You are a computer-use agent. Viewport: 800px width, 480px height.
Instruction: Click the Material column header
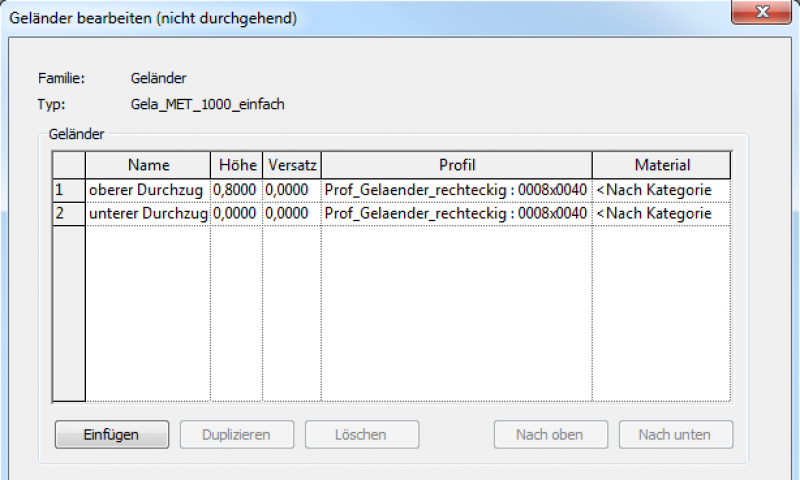click(661, 165)
